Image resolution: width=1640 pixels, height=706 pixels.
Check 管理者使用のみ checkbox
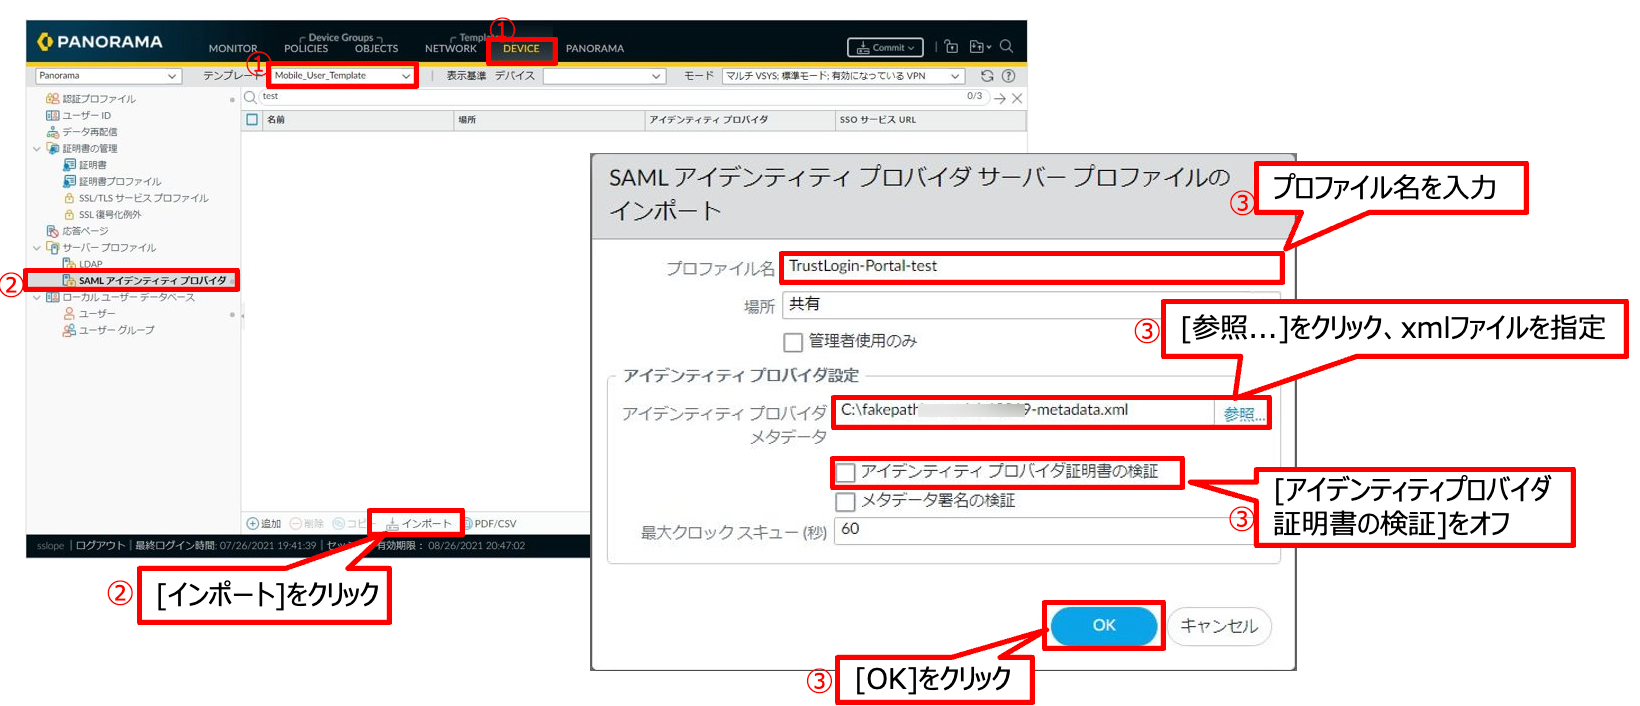pos(793,342)
